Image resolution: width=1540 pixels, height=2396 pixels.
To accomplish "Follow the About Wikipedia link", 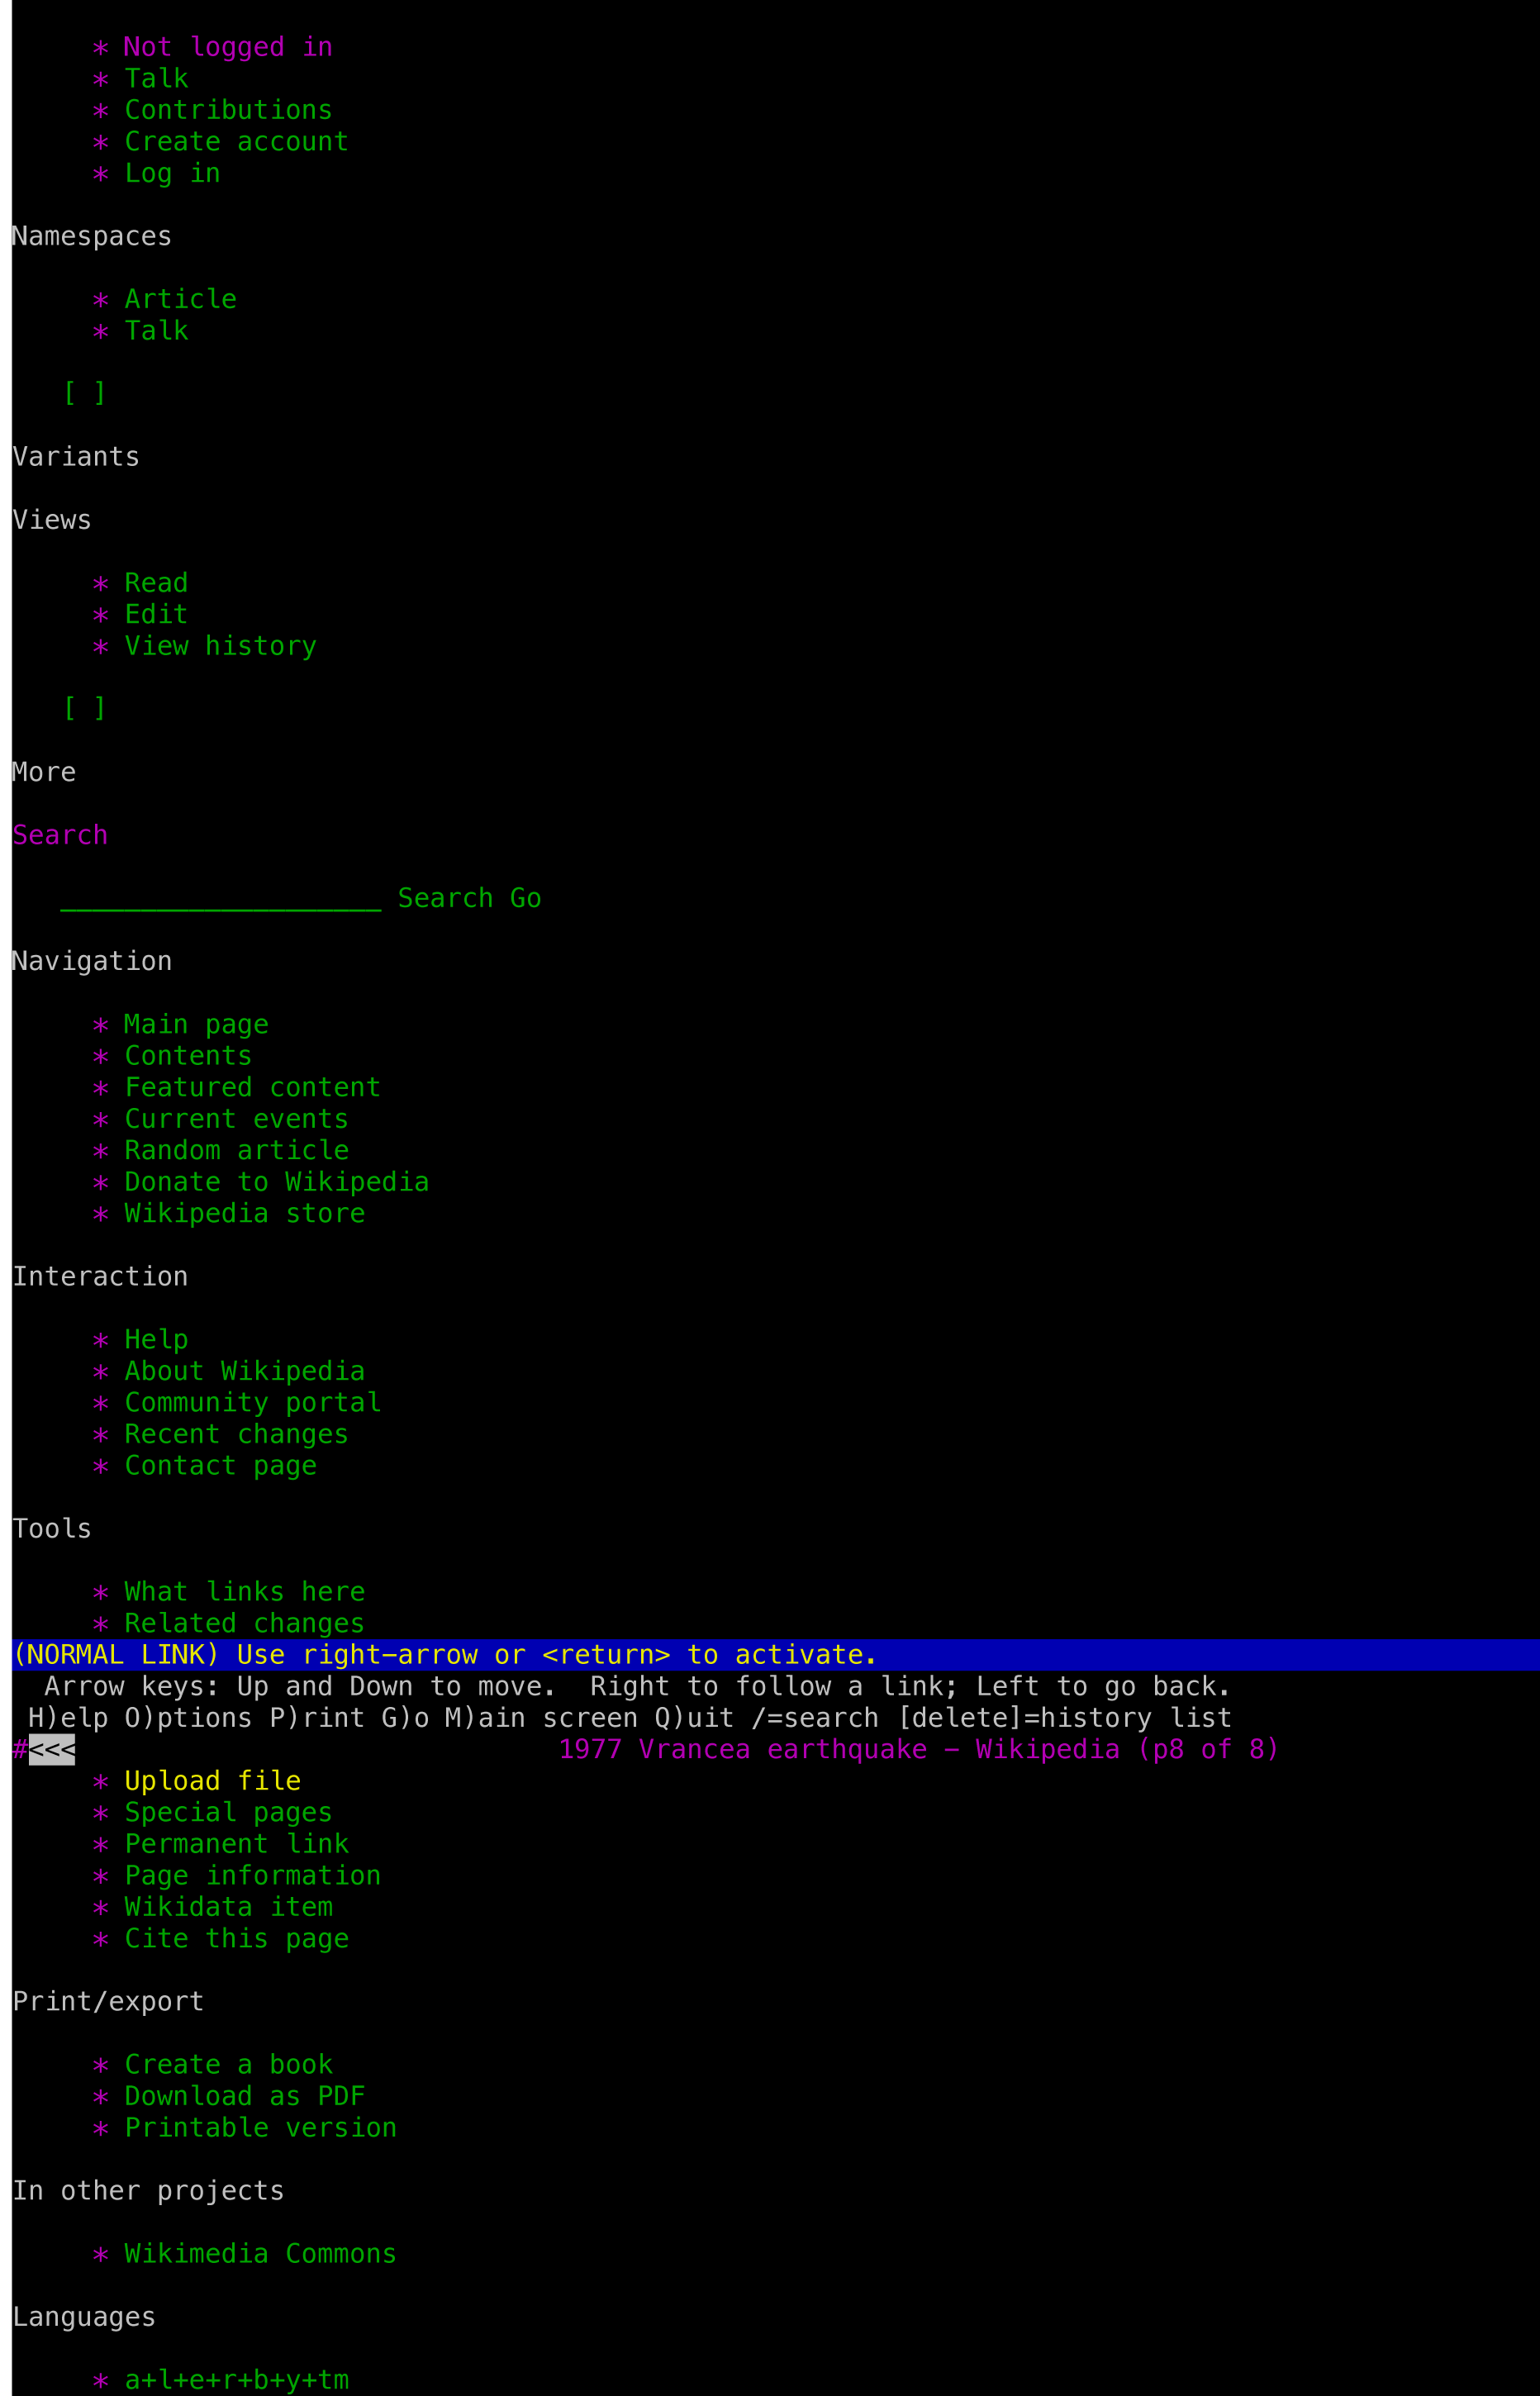I will point(244,1371).
